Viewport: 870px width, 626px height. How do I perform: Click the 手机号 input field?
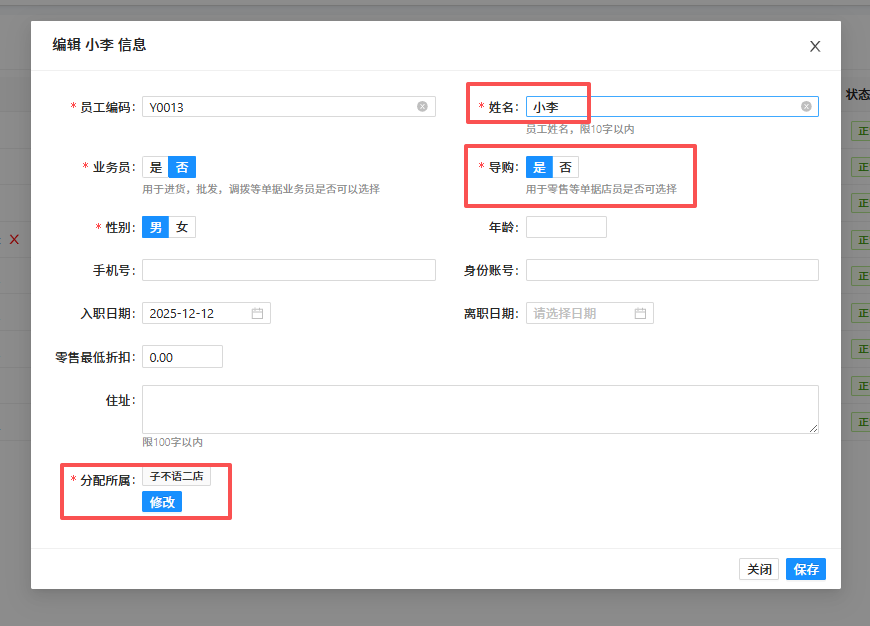290,269
